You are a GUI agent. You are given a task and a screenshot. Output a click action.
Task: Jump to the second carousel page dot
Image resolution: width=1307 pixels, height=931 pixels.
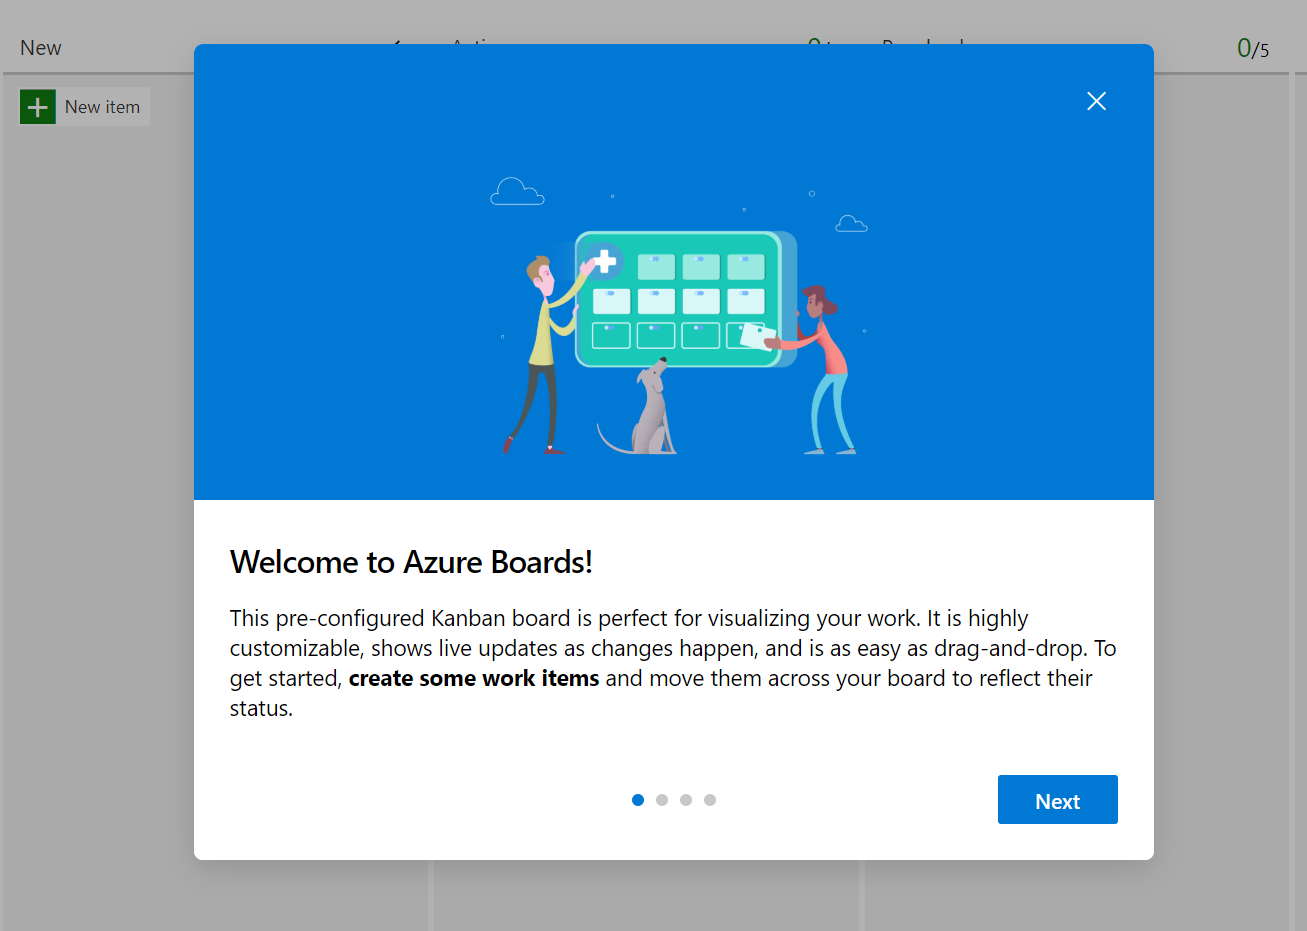click(662, 800)
